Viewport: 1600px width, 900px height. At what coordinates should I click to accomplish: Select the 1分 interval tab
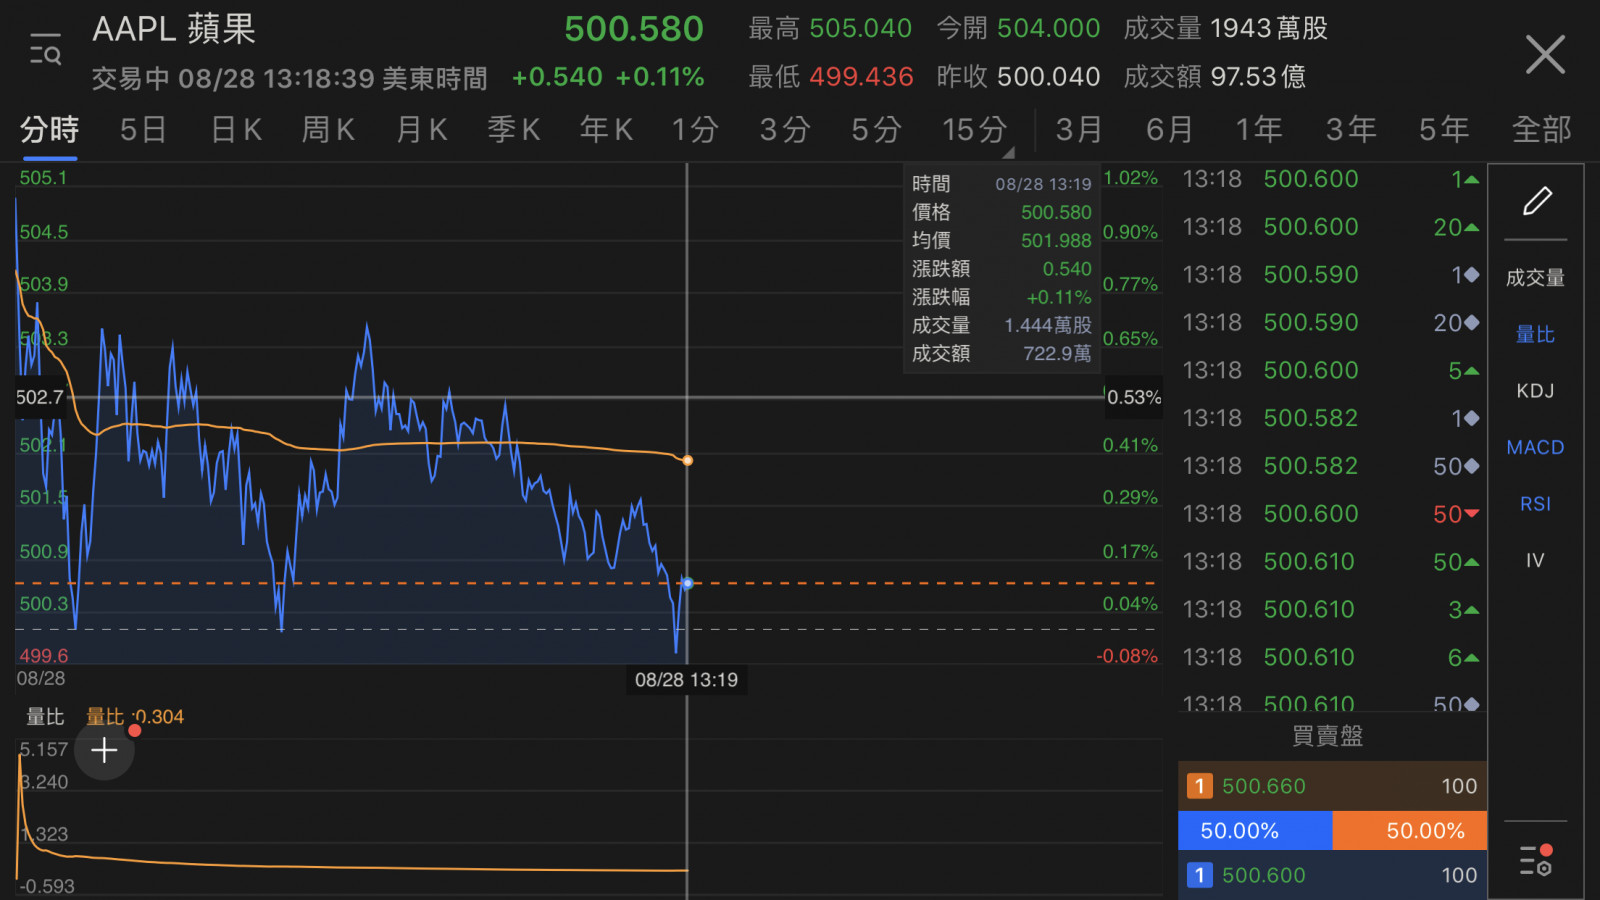(x=695, y=130)
